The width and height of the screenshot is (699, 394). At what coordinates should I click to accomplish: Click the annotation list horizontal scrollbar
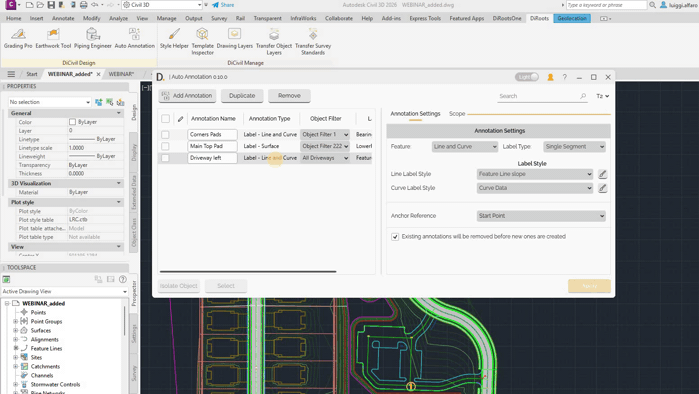pos(248,271)
